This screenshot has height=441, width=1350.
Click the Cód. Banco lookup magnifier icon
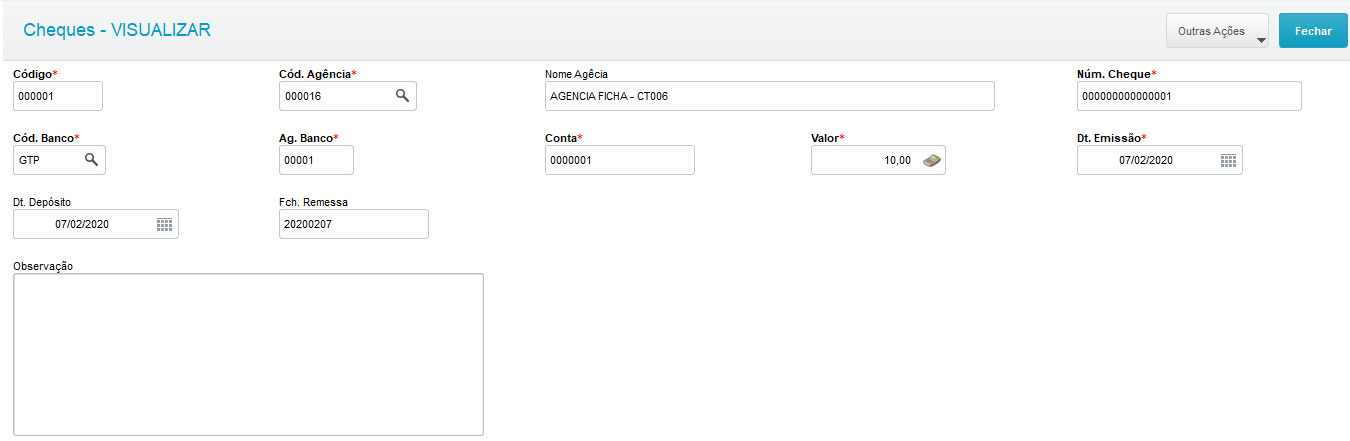(91, 160)
